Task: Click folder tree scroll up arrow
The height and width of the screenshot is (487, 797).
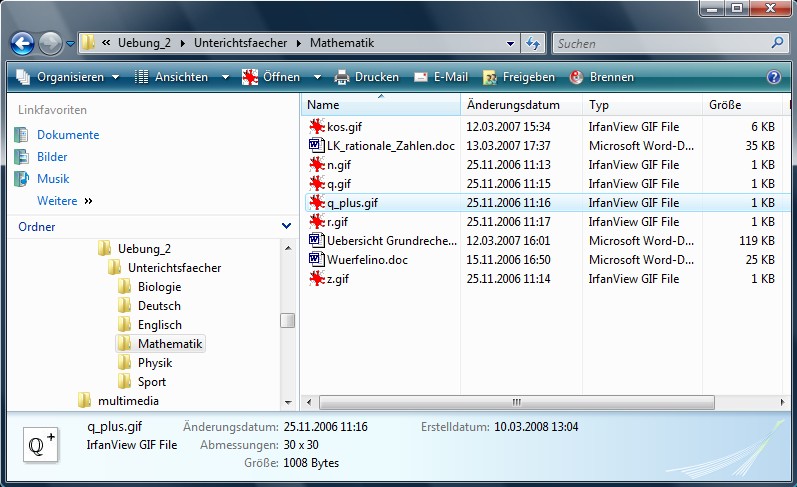Action: (288, 248)
